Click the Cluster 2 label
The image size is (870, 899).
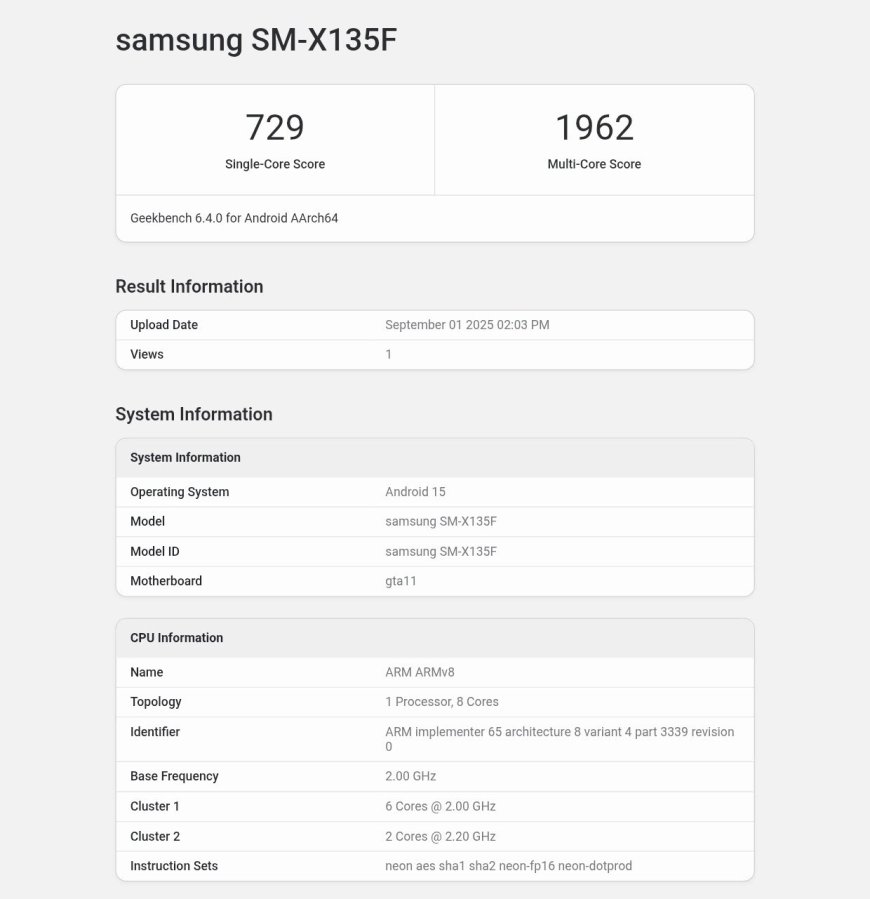tap(155, 836)
